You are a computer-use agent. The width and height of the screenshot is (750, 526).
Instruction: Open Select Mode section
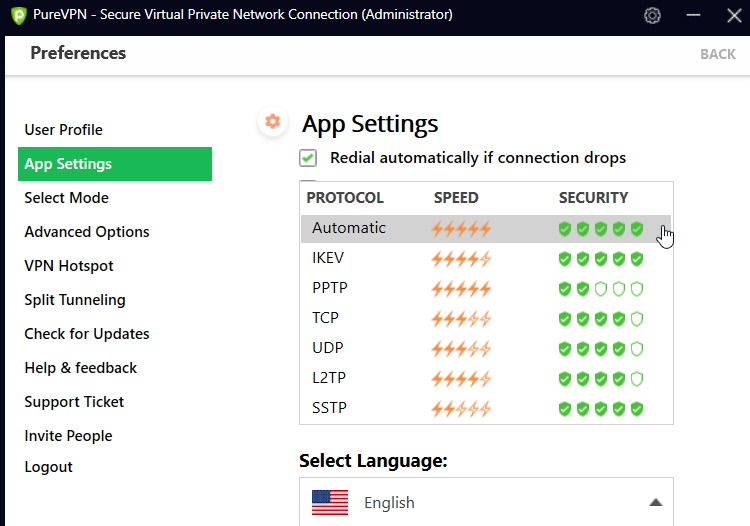pos(66,198)
